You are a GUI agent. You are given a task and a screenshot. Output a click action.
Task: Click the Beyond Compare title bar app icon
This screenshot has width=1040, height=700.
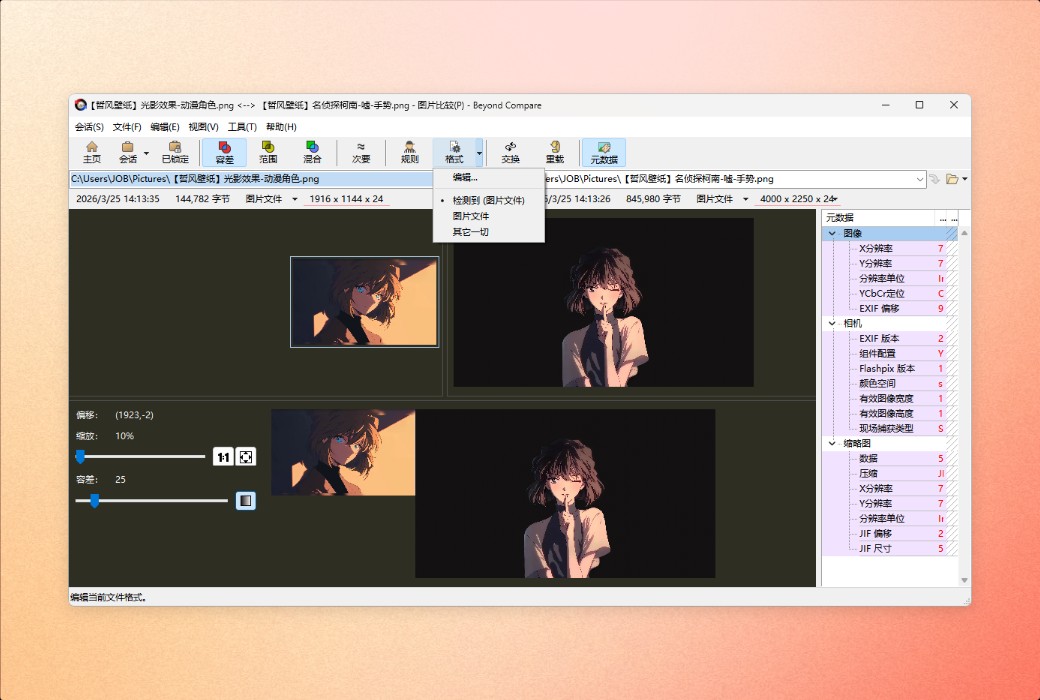[x=81, y=105]
